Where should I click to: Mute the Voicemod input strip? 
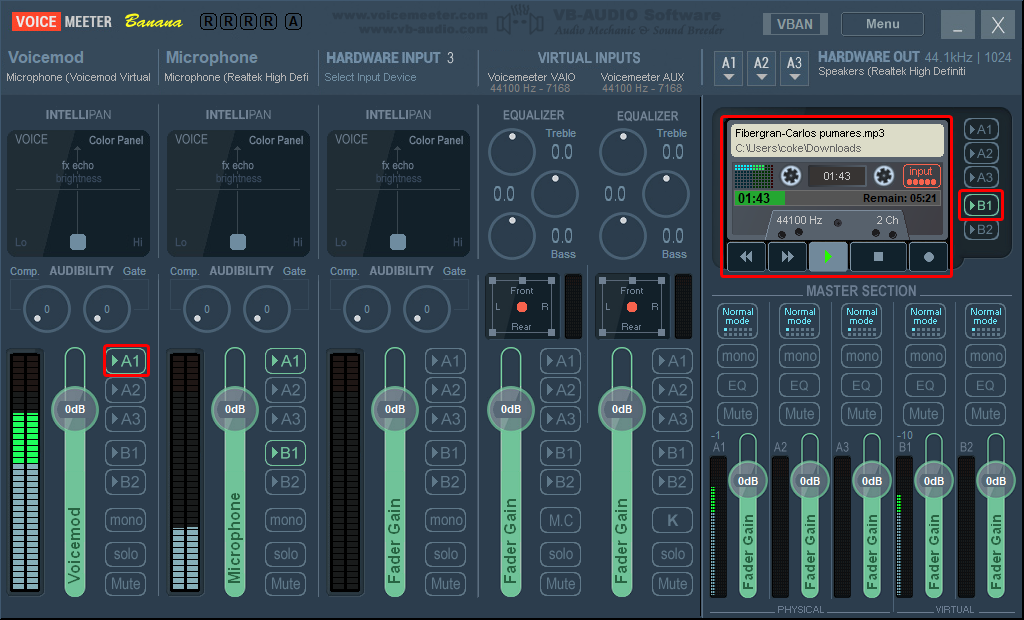[125, 583]
